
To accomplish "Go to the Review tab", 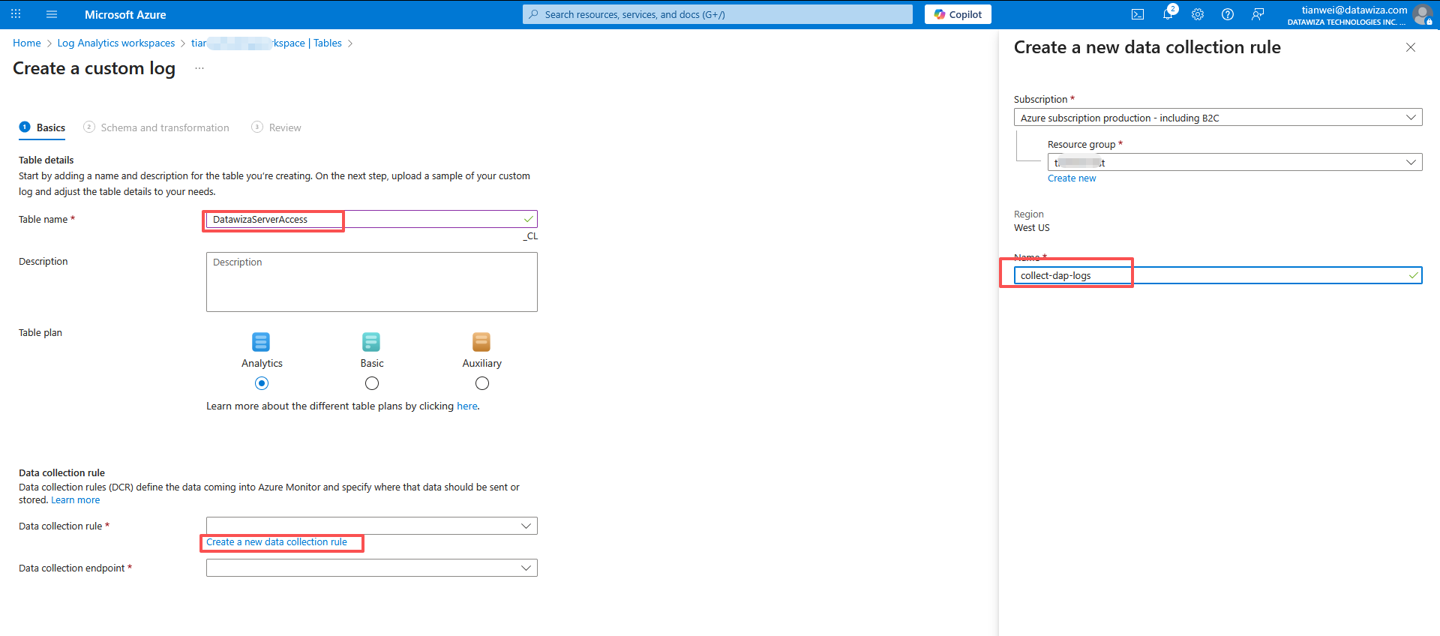I will click(x=284, y=128).
